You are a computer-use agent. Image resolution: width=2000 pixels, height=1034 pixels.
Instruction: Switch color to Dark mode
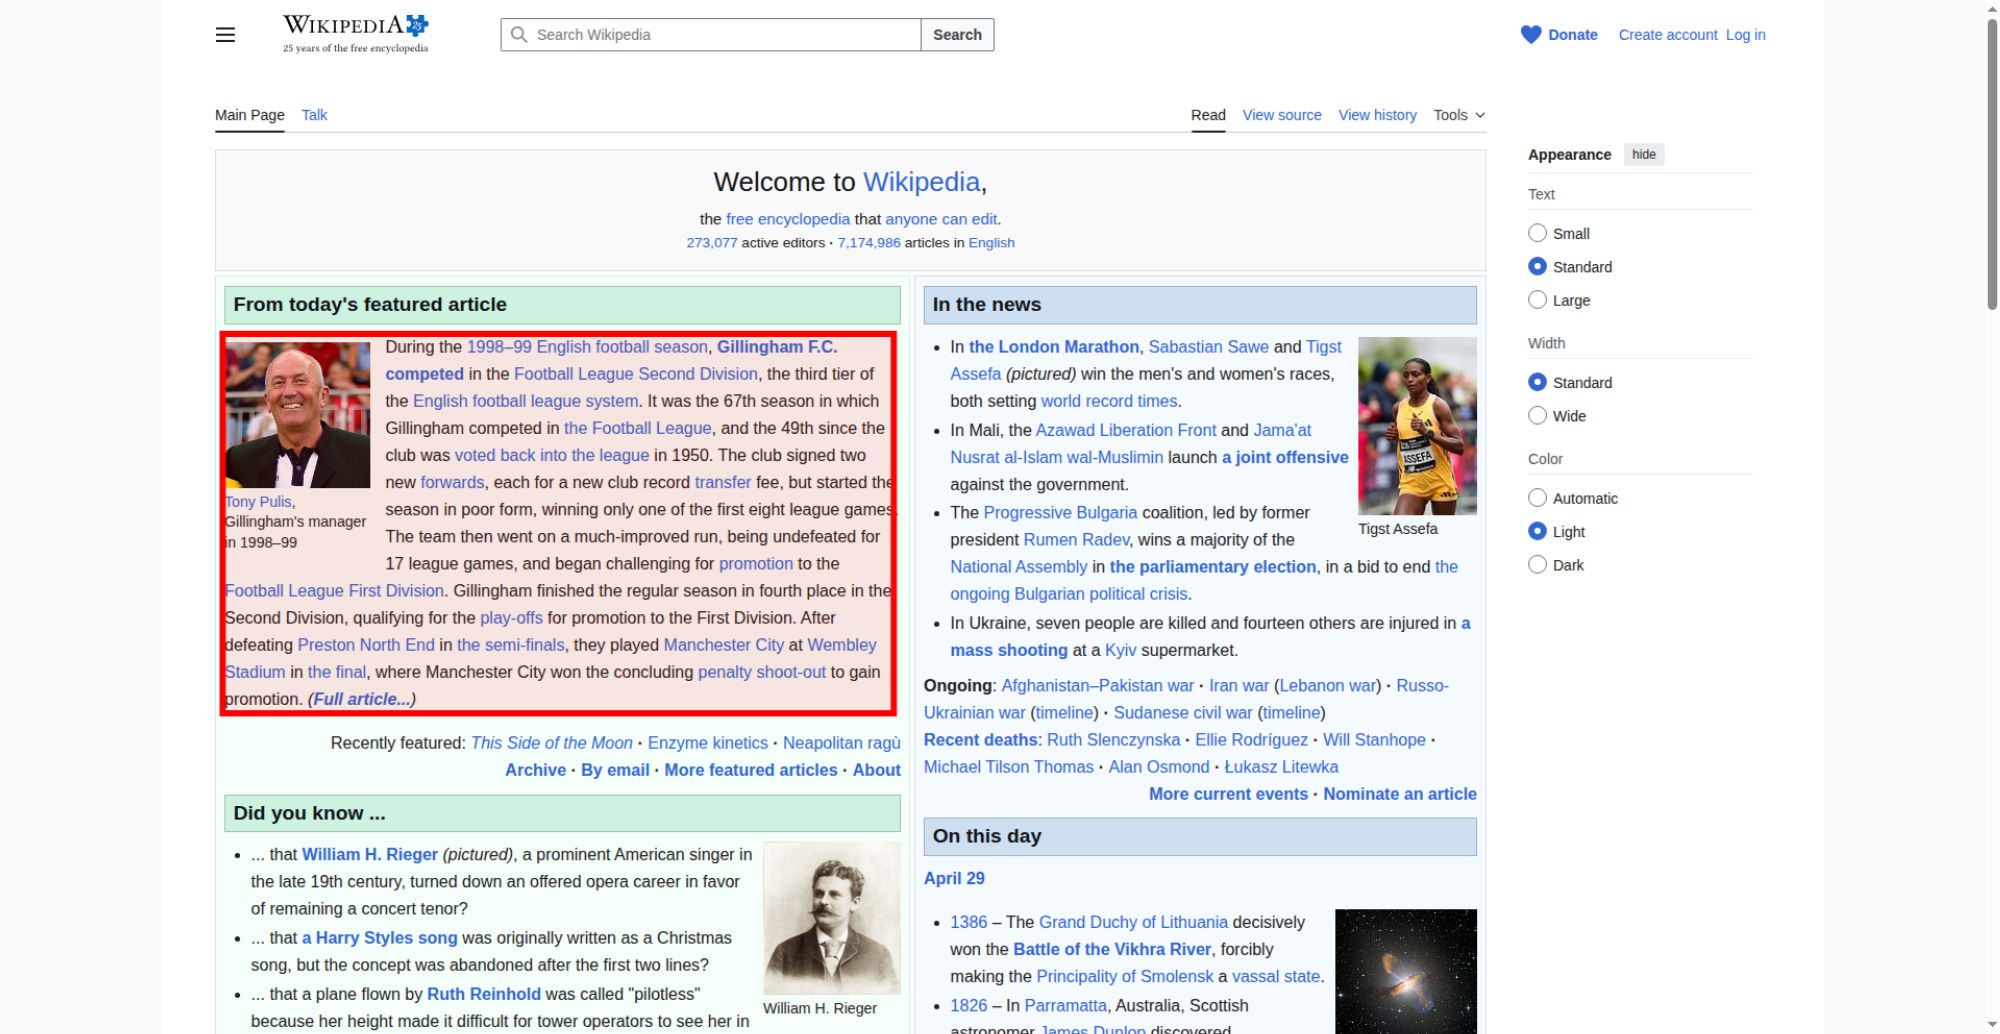click(1537, 565)
